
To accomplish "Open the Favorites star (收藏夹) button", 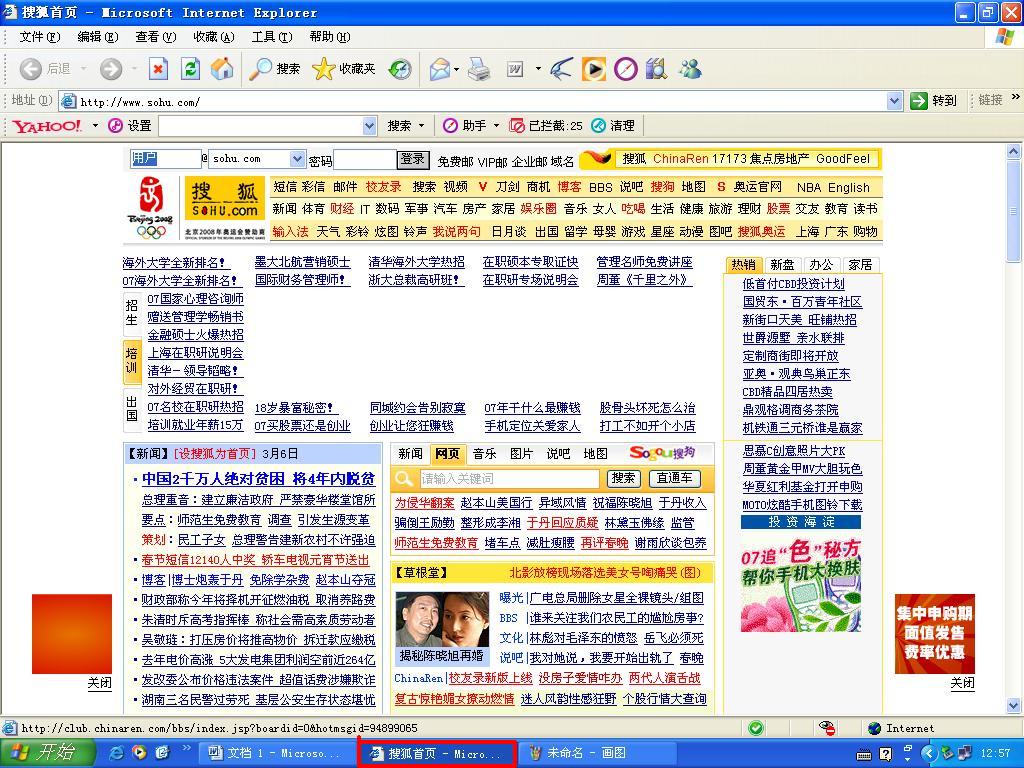I will pyautogui.click(x=344, y=69).
